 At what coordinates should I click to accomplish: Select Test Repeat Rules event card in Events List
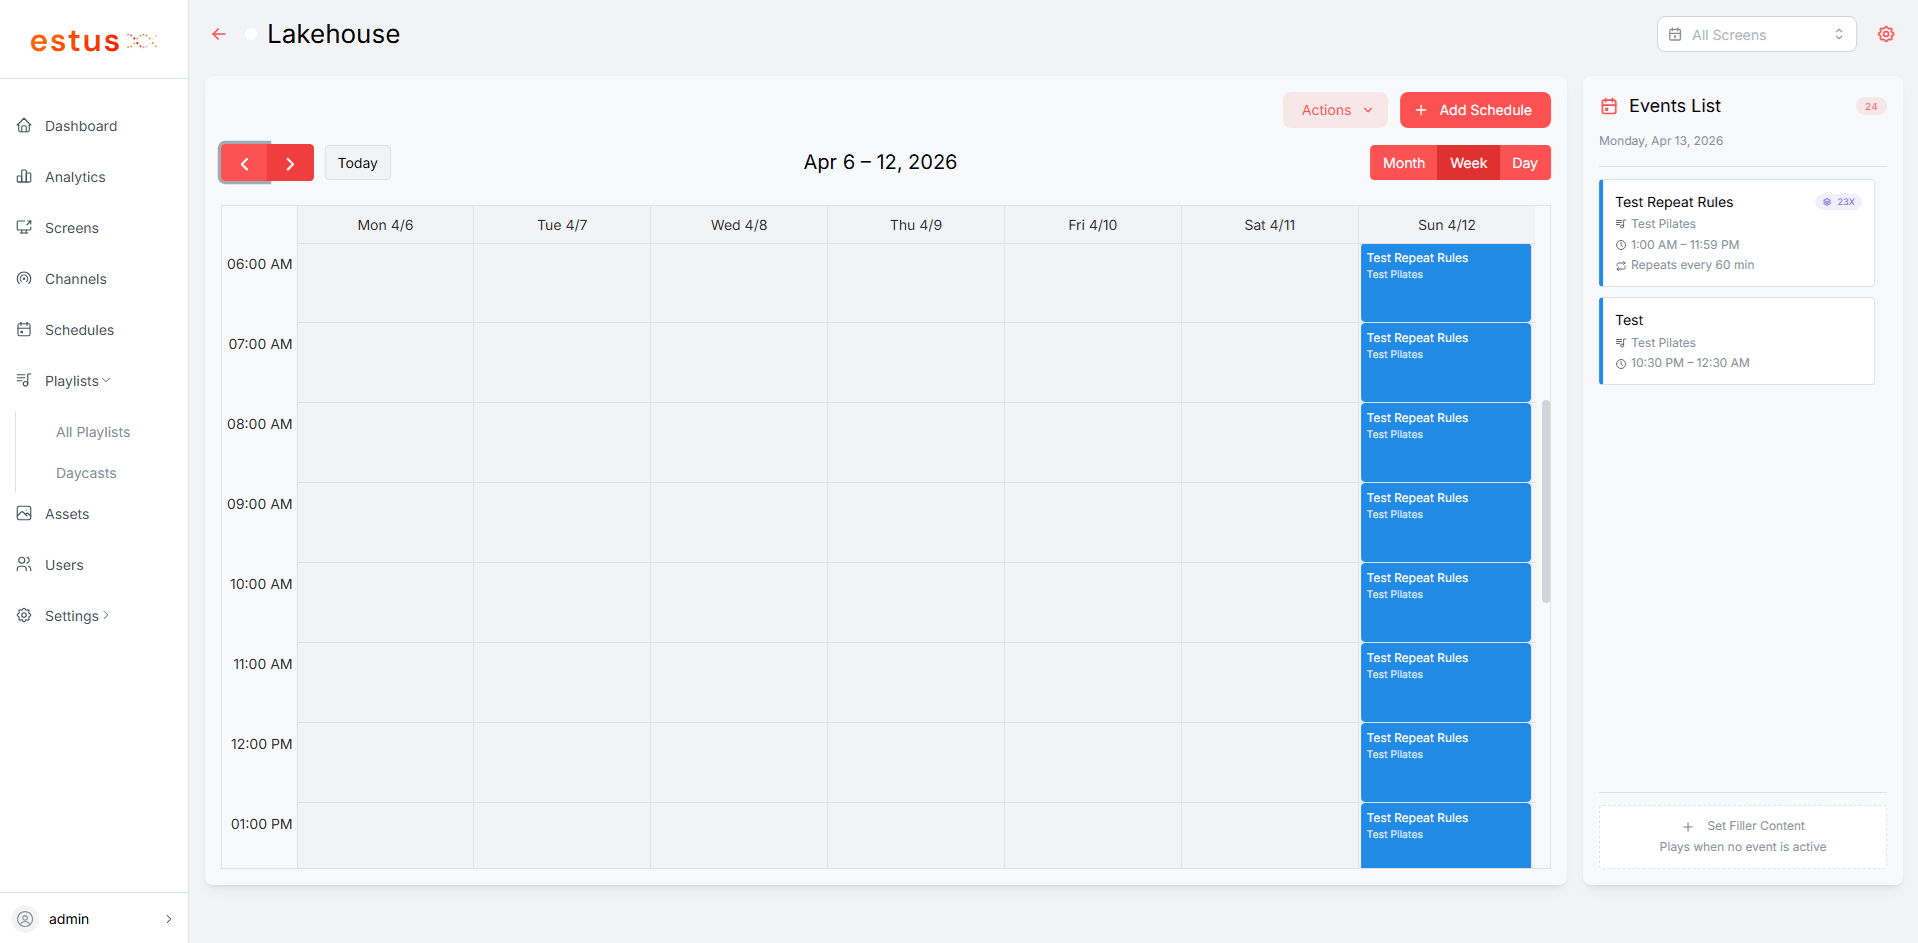pyautogui.click(x=1737, y=233)
